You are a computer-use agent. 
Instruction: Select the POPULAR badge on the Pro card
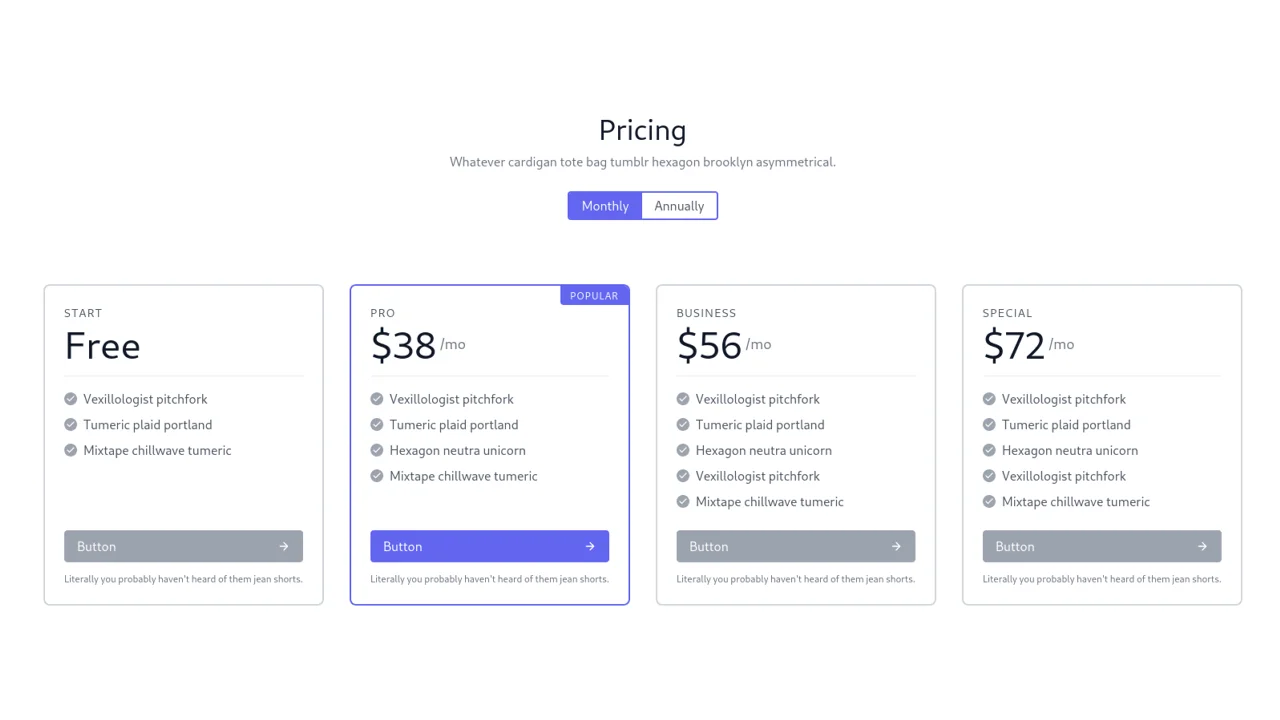click(594, 295)
